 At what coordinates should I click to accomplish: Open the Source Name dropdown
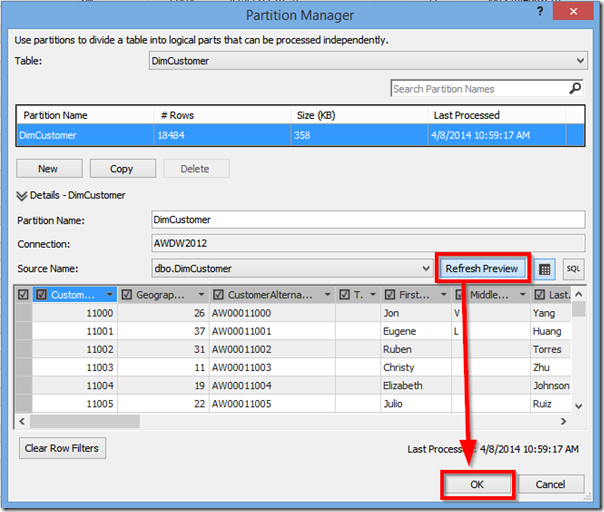click(426, 269)
